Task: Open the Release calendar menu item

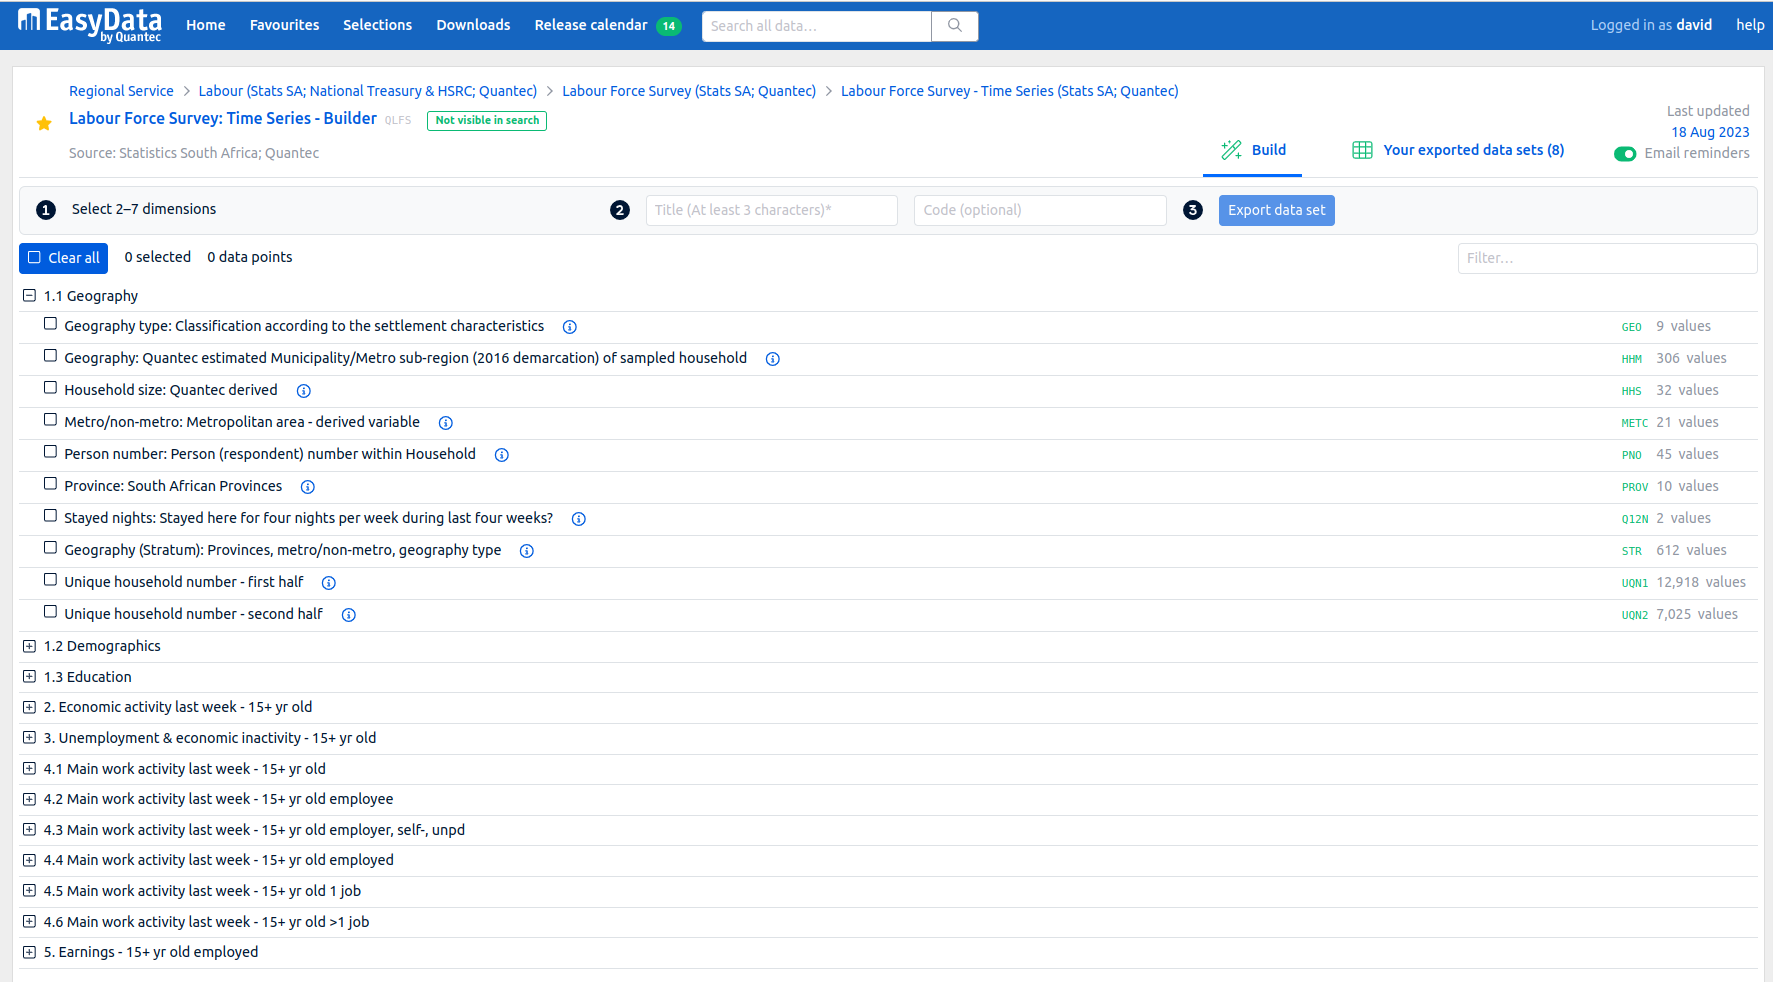Action: pyautogui.click(x=591, y=25)
